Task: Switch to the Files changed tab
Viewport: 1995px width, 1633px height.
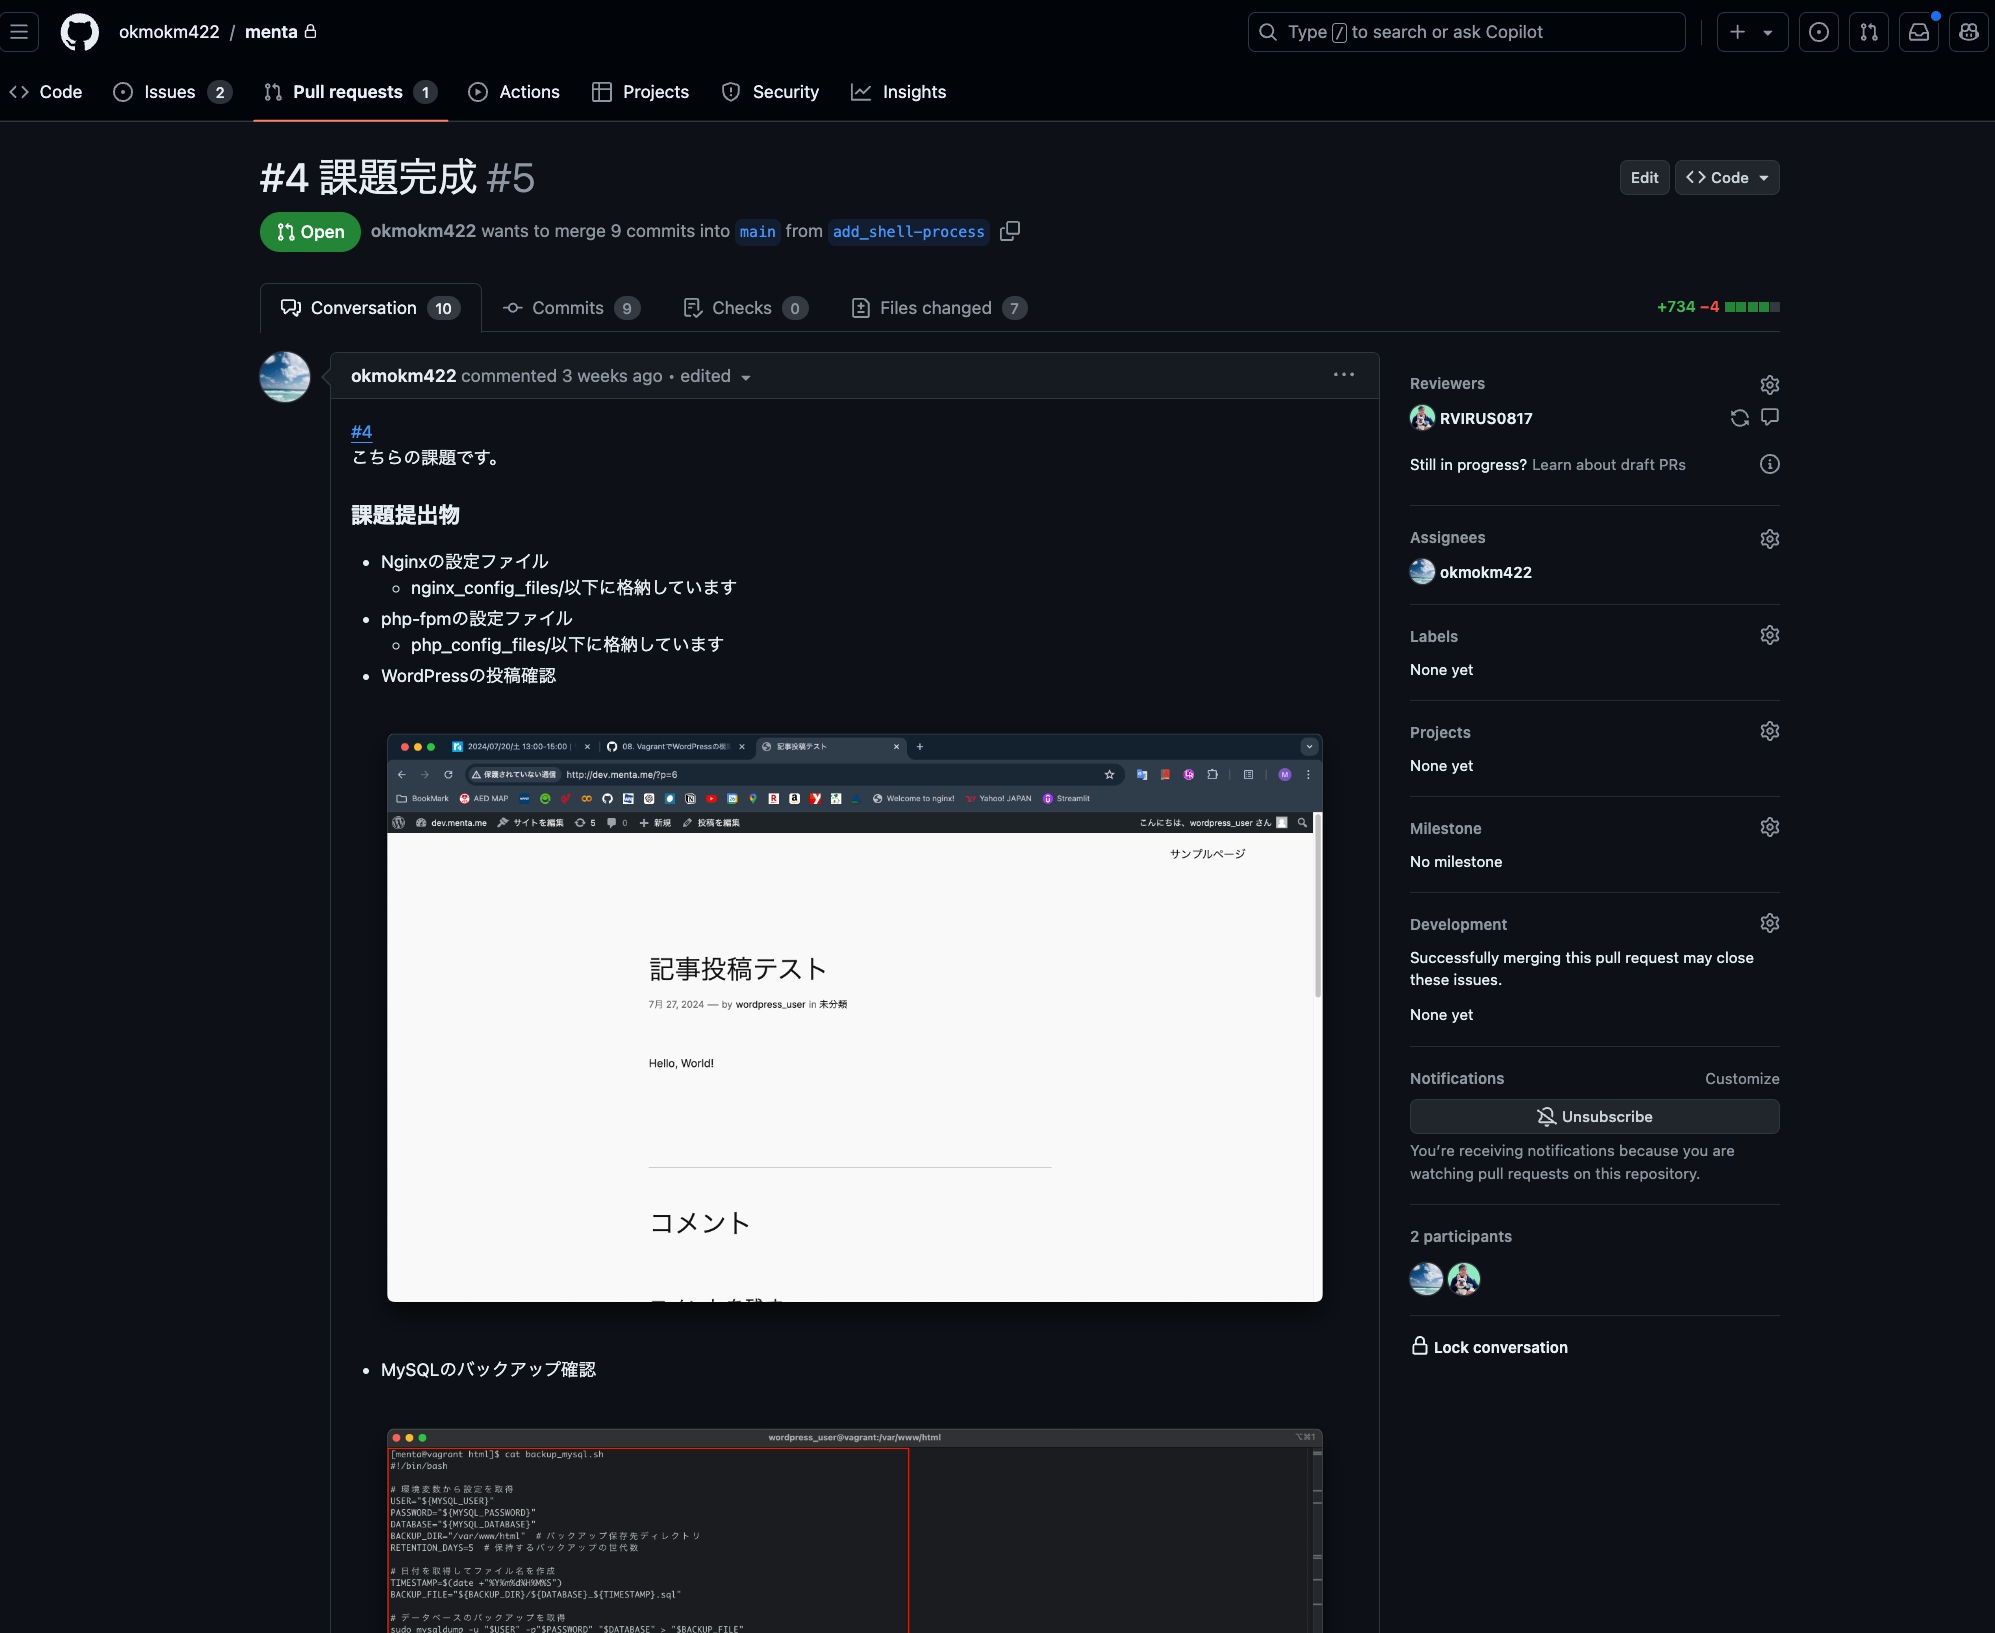Action: pyautogui.click(x=937, y=308)
